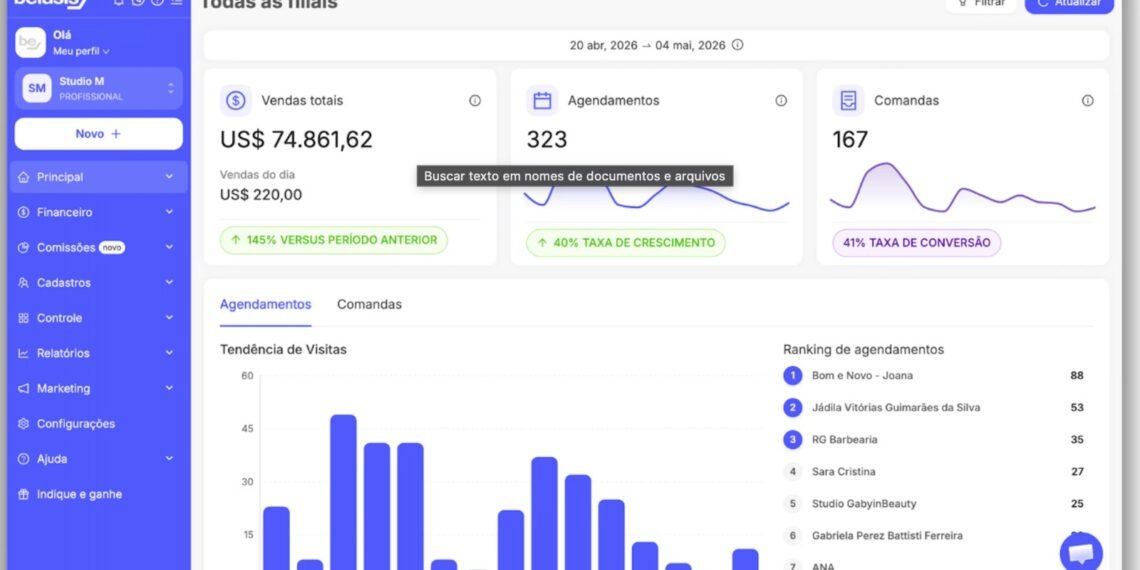Image resolution: width=1140 pixels, height=570 pixels.
Task: Open info tooltip on Vendas totais card
Action: point(475,101)
